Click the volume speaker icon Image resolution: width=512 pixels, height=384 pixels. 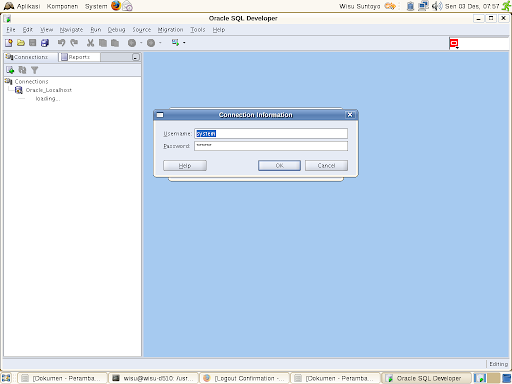437,6
